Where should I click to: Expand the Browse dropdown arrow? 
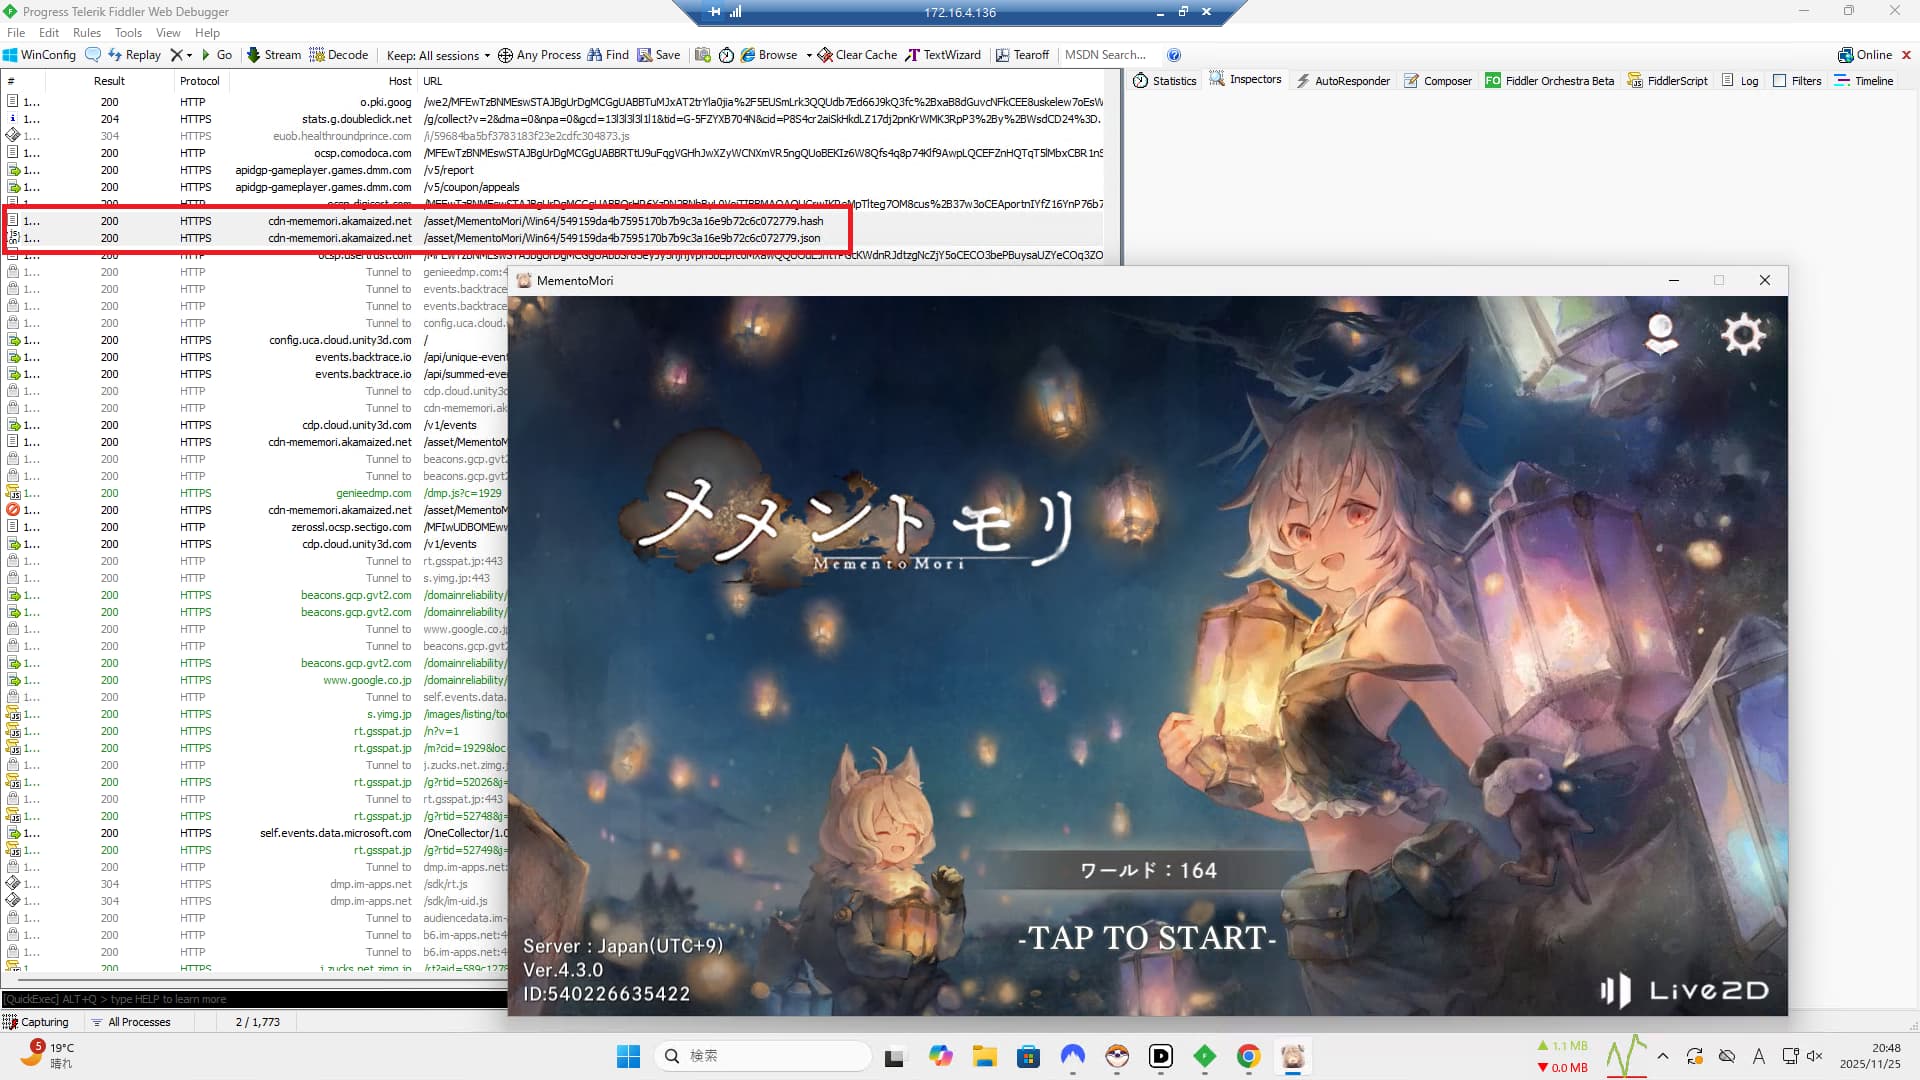[809, 55]
